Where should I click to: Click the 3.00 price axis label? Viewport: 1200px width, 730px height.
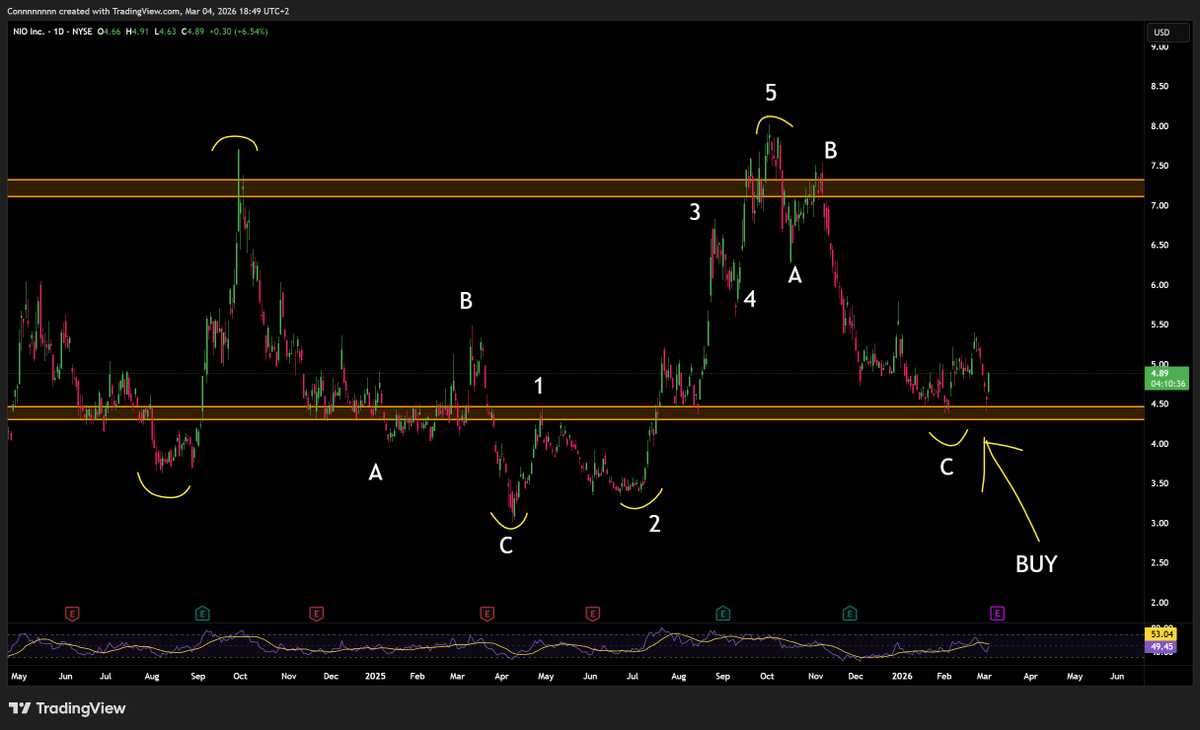(1160, 523)
